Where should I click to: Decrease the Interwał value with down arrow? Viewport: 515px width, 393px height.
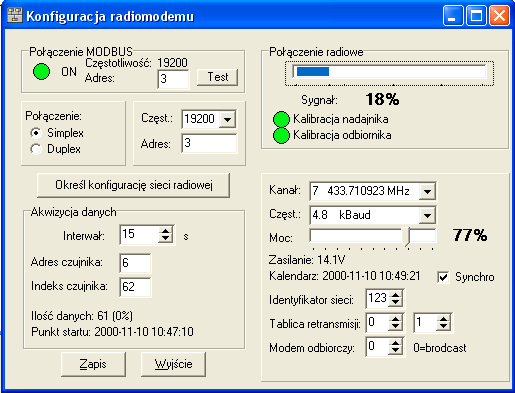point(166,239)
